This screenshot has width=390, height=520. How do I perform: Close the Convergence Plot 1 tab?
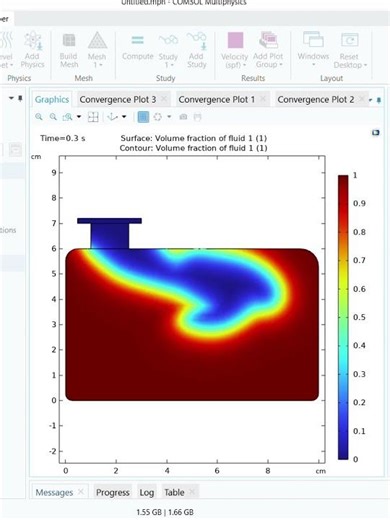(x=263, y=99)
